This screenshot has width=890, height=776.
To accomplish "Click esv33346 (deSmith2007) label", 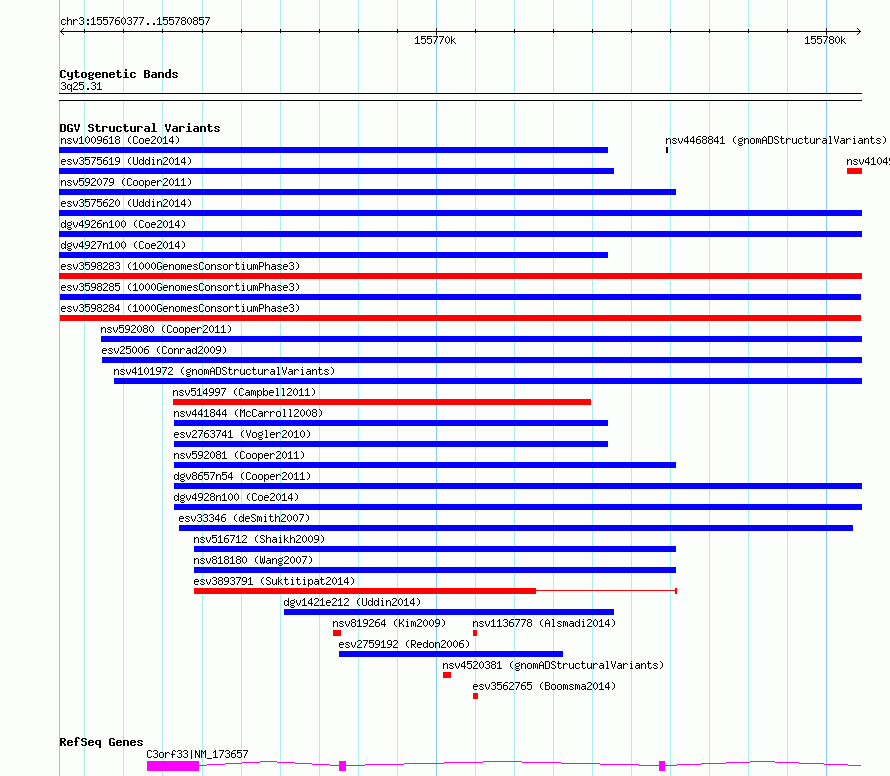I will click(244, 518).
